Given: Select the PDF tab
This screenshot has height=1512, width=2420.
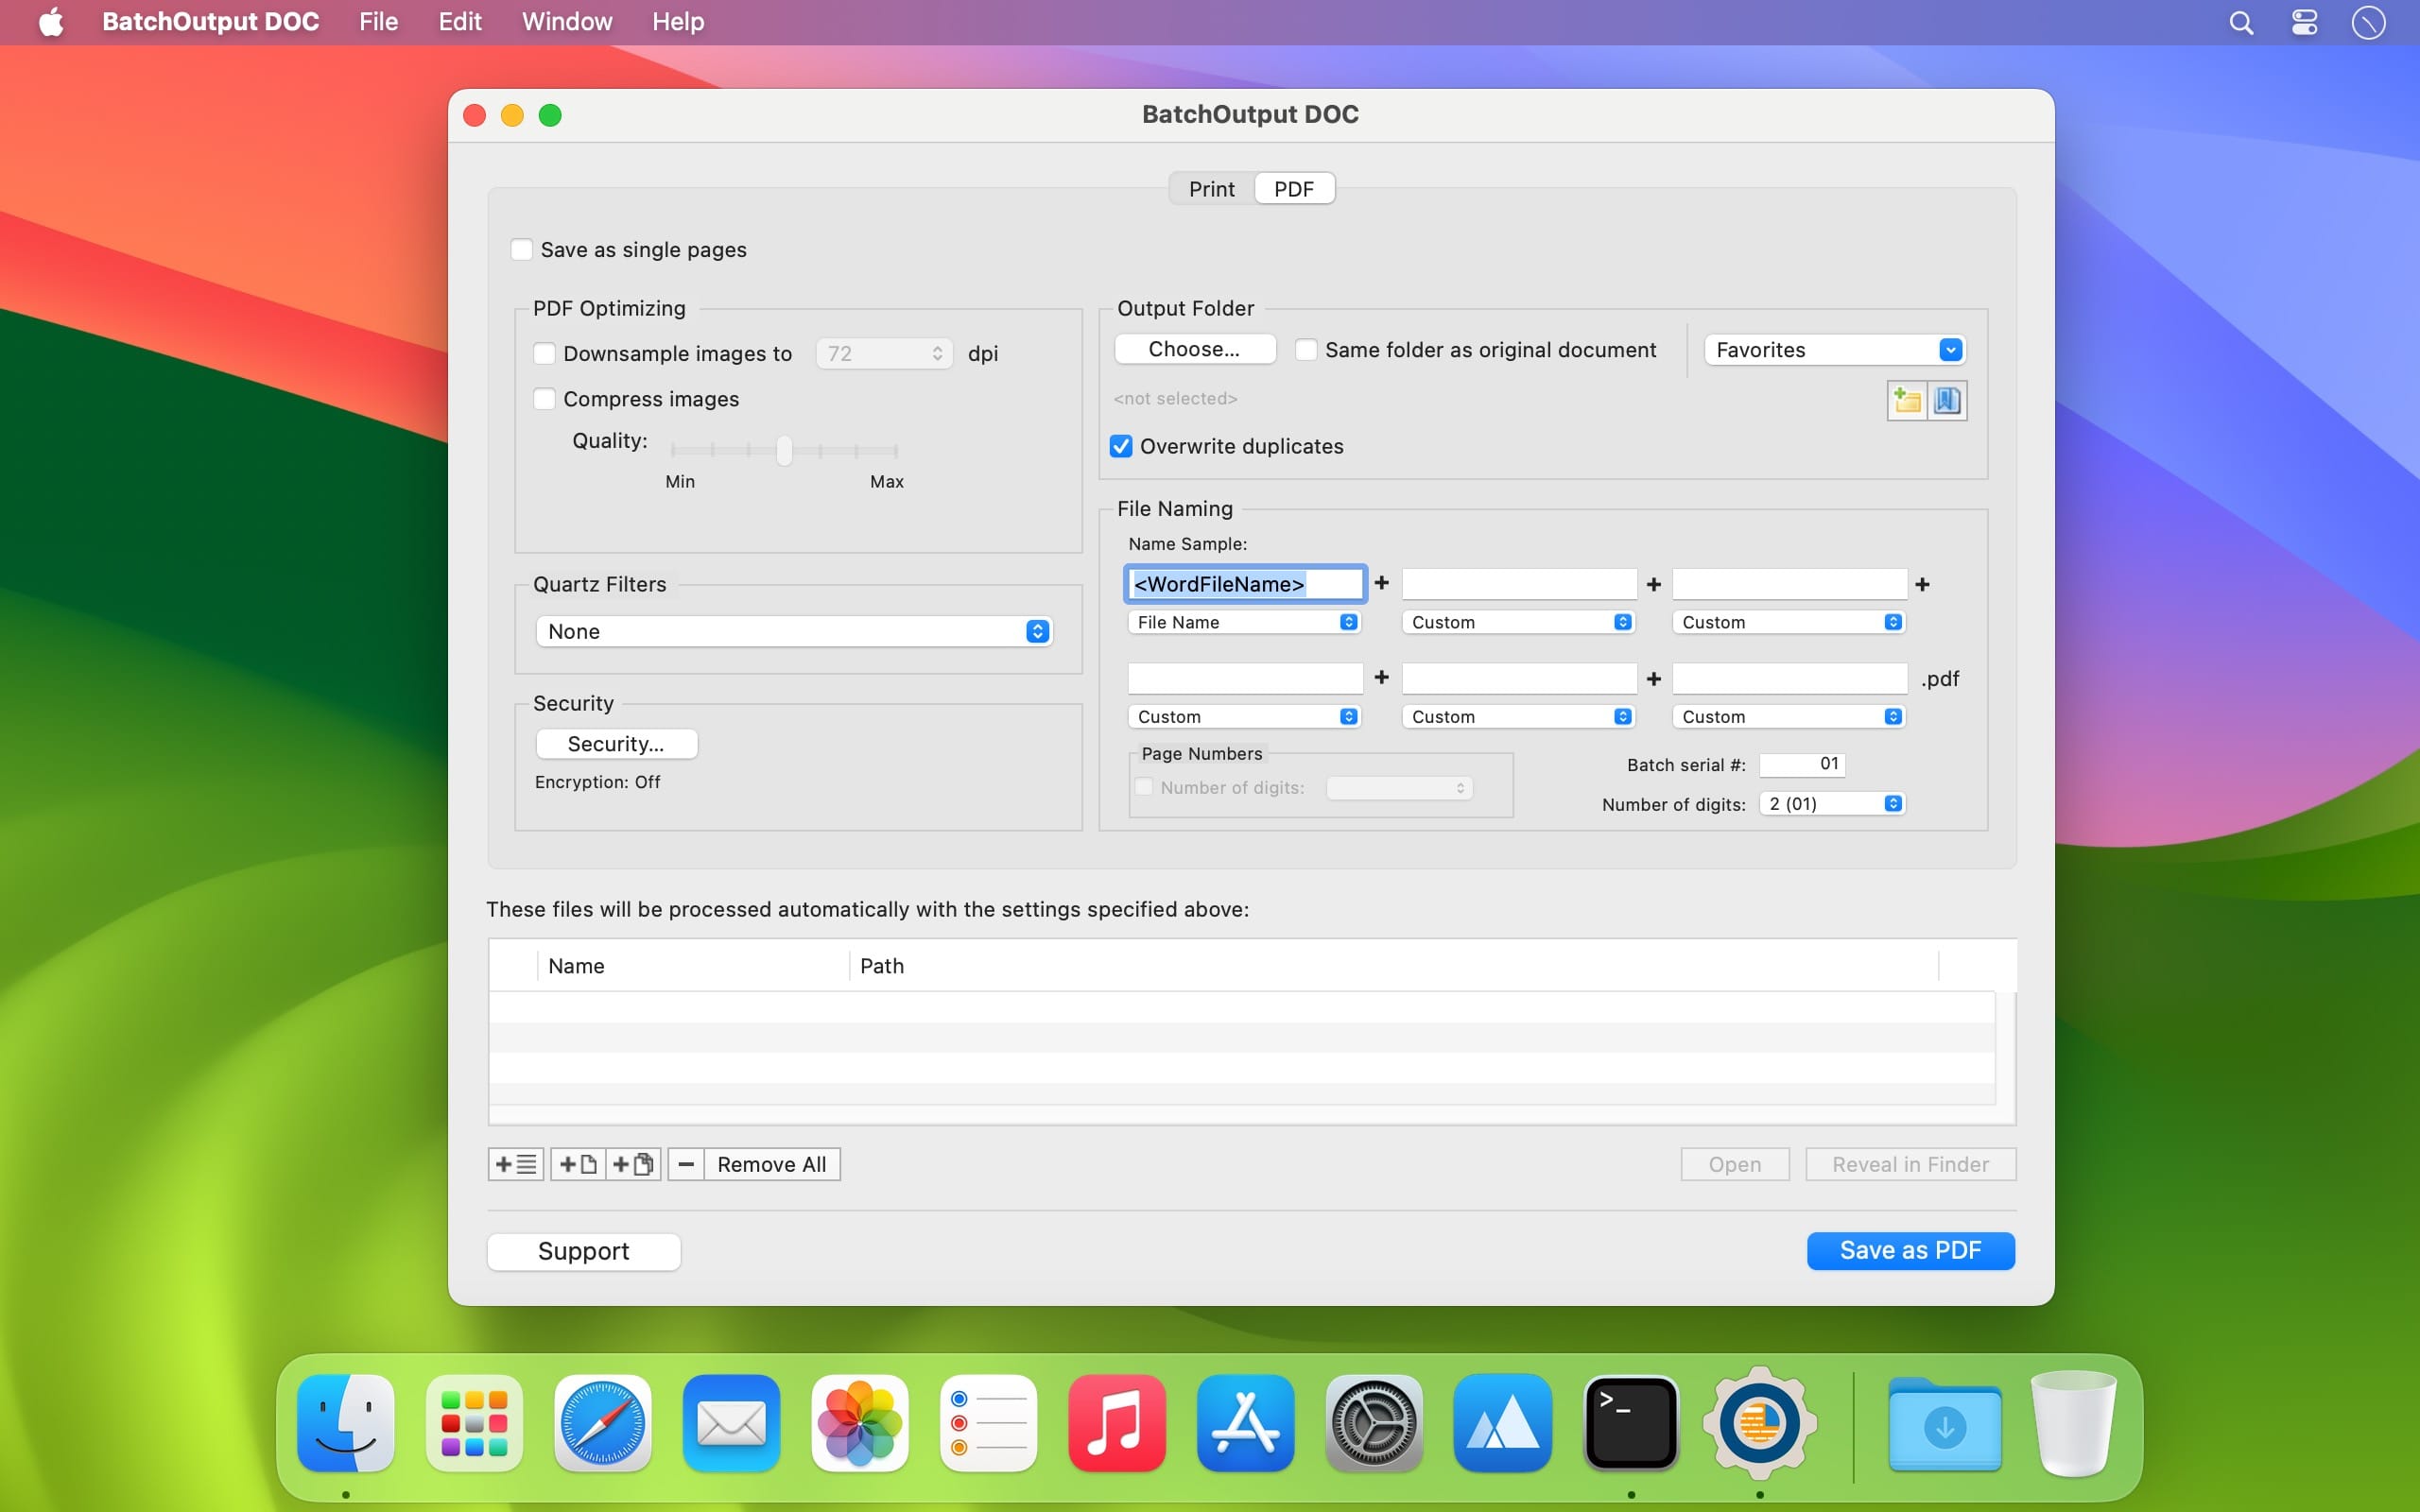Looking at the screenshot, I should [1294, 188].
